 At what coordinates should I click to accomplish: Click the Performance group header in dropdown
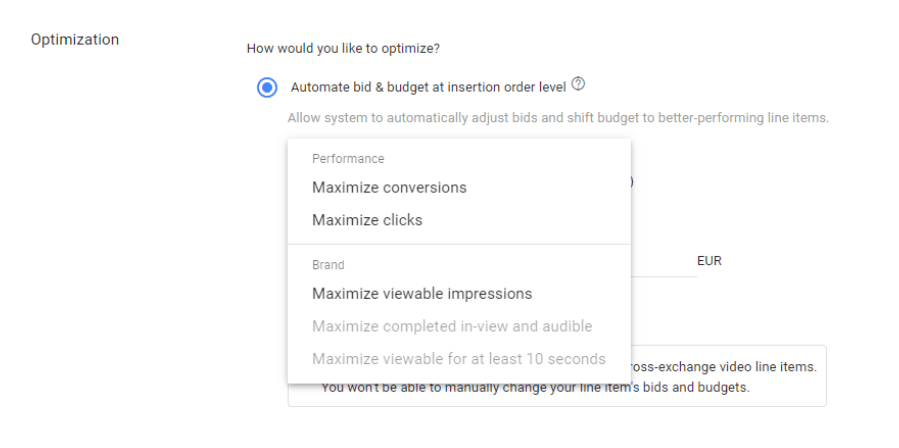coord(348,158)
